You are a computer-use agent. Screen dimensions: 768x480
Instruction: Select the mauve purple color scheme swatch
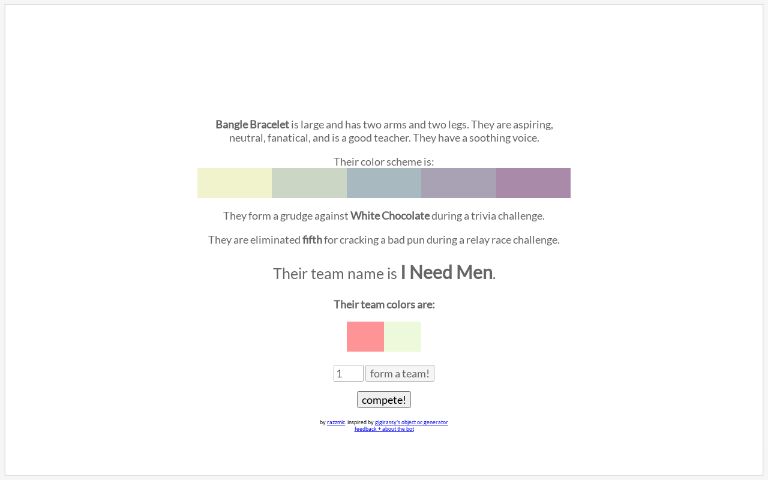click(x=533, y=183)
